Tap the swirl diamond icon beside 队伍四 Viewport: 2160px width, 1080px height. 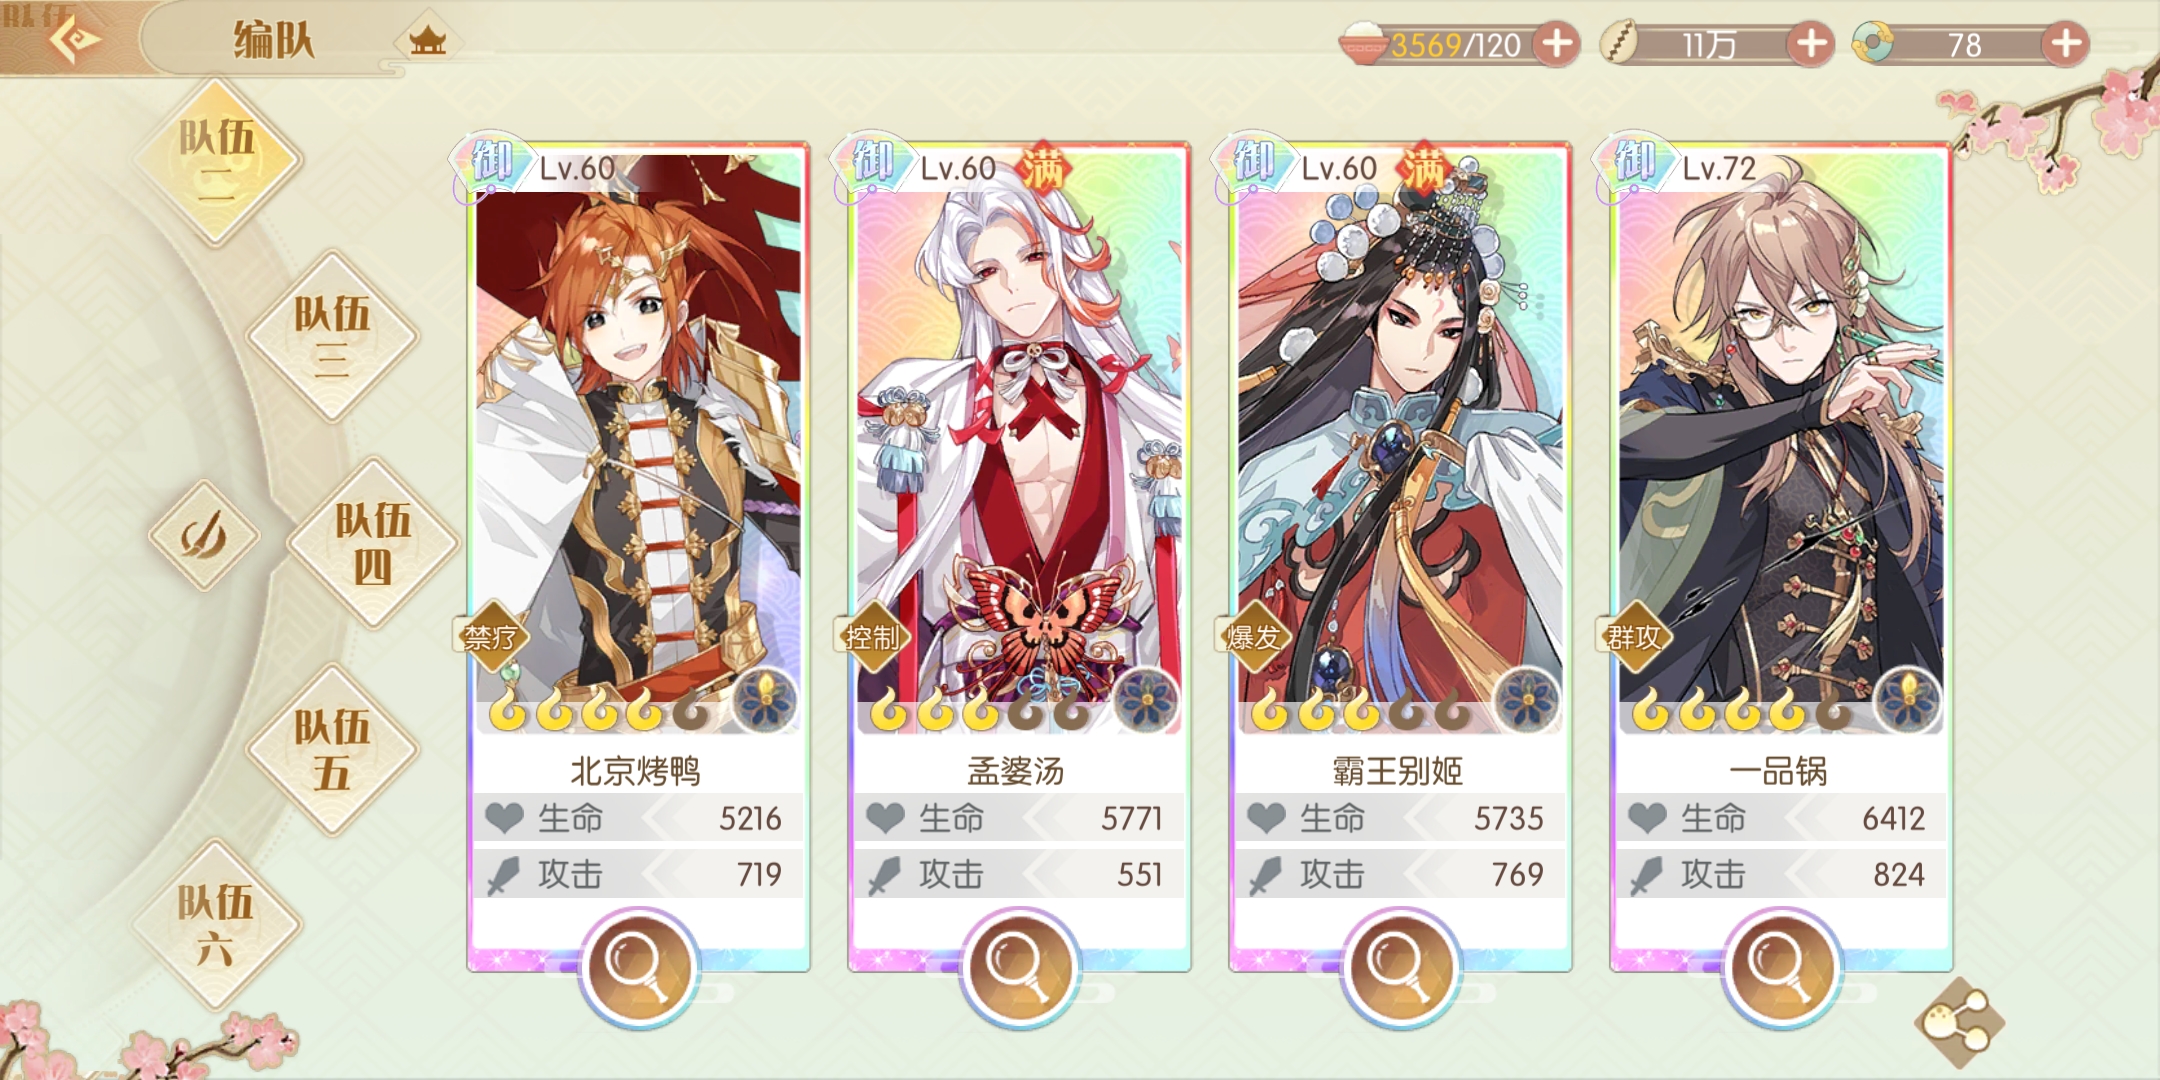[204, 535]
